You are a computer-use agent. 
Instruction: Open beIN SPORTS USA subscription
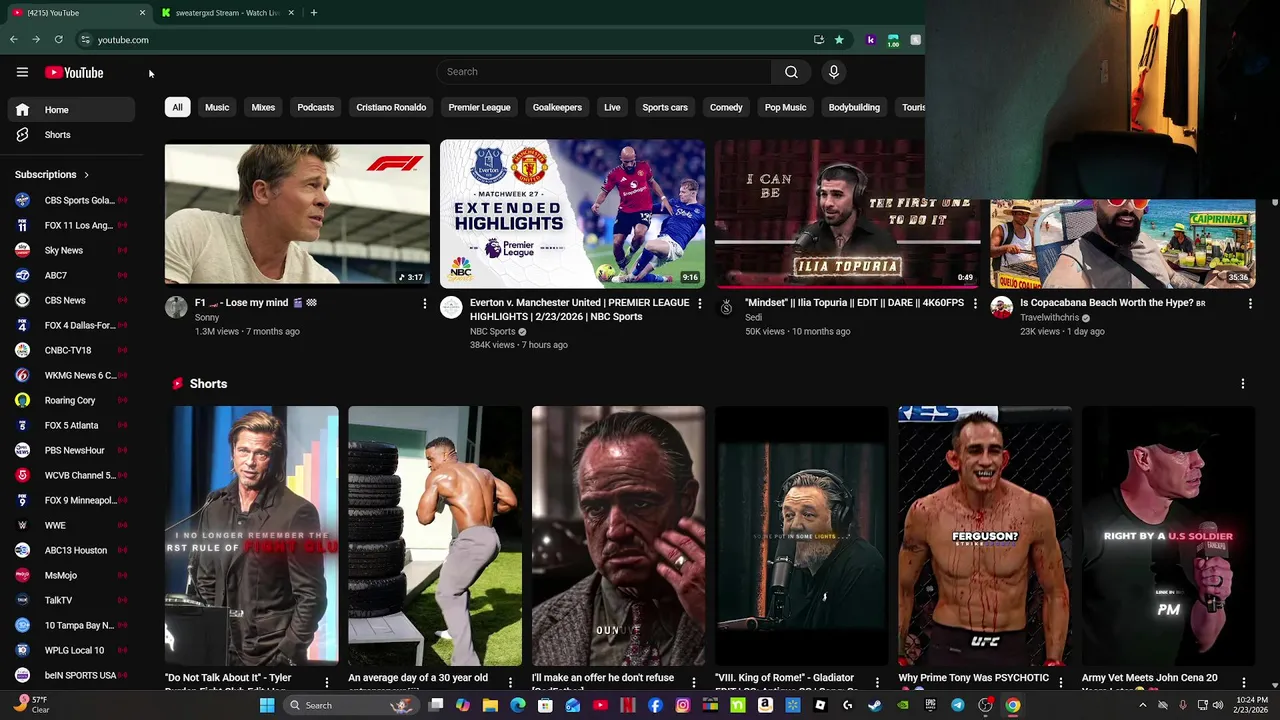[71, 675]
